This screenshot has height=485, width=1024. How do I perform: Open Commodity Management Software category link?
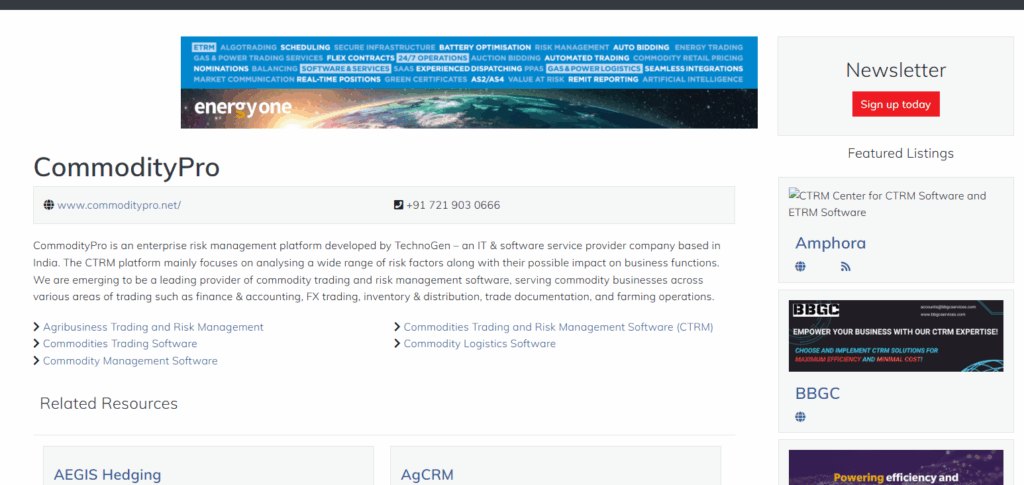131,360
